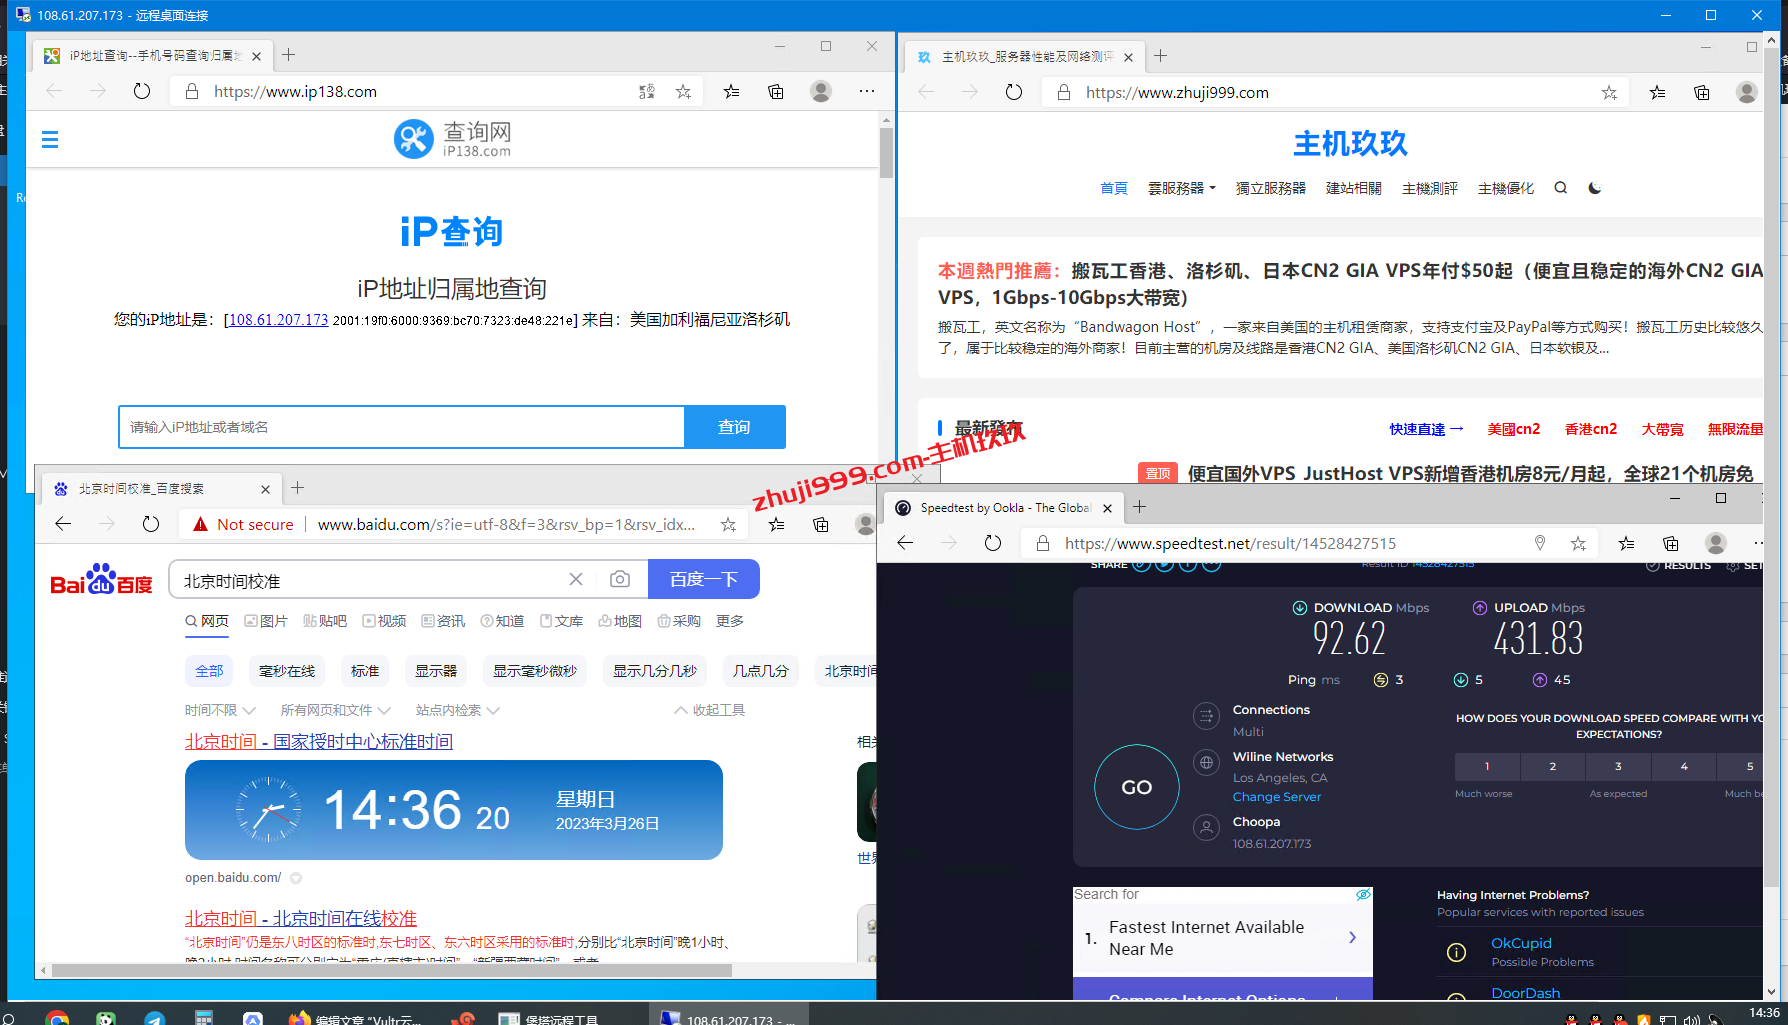This screenshot has width=1788, height=1025.
Task: Click Baidu window horizontal scrollbar
Action: tap(392, 970)
